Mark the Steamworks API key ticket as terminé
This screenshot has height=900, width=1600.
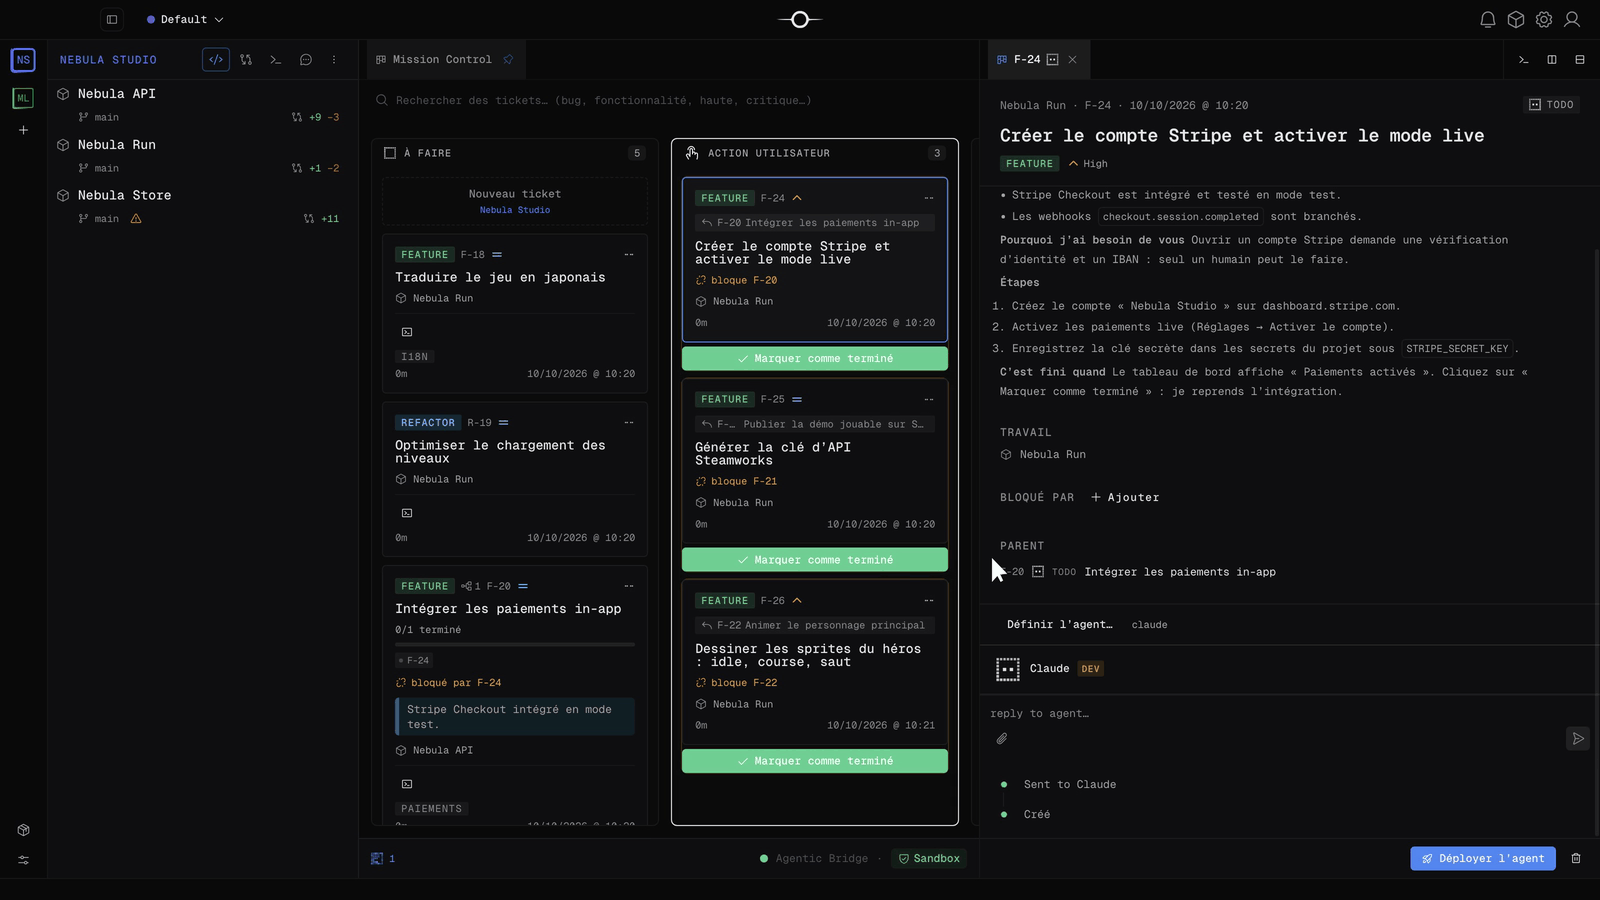pos(815,560)
